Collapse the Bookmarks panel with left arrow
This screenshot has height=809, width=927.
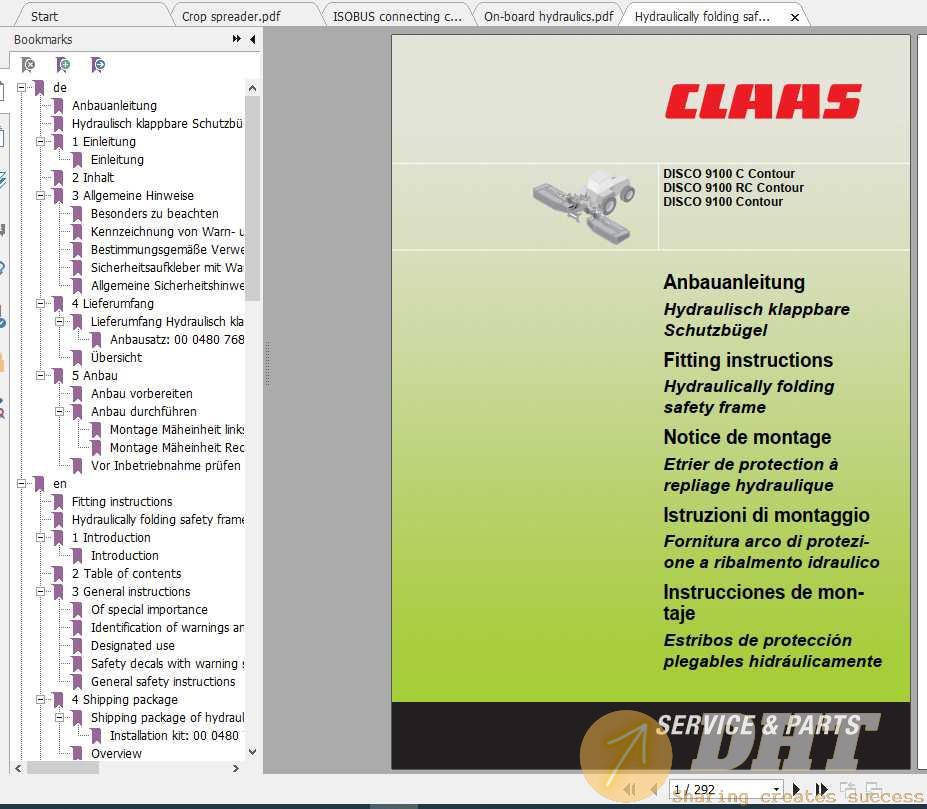pyautogui.click(x=252, y=39)
